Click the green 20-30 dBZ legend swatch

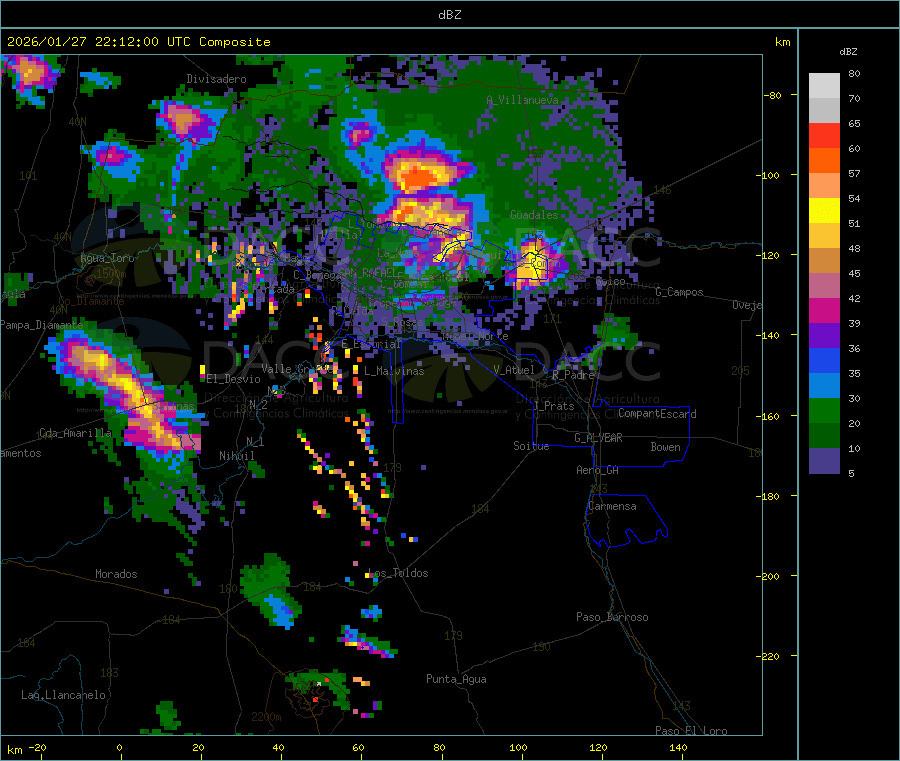click(824, 410)
